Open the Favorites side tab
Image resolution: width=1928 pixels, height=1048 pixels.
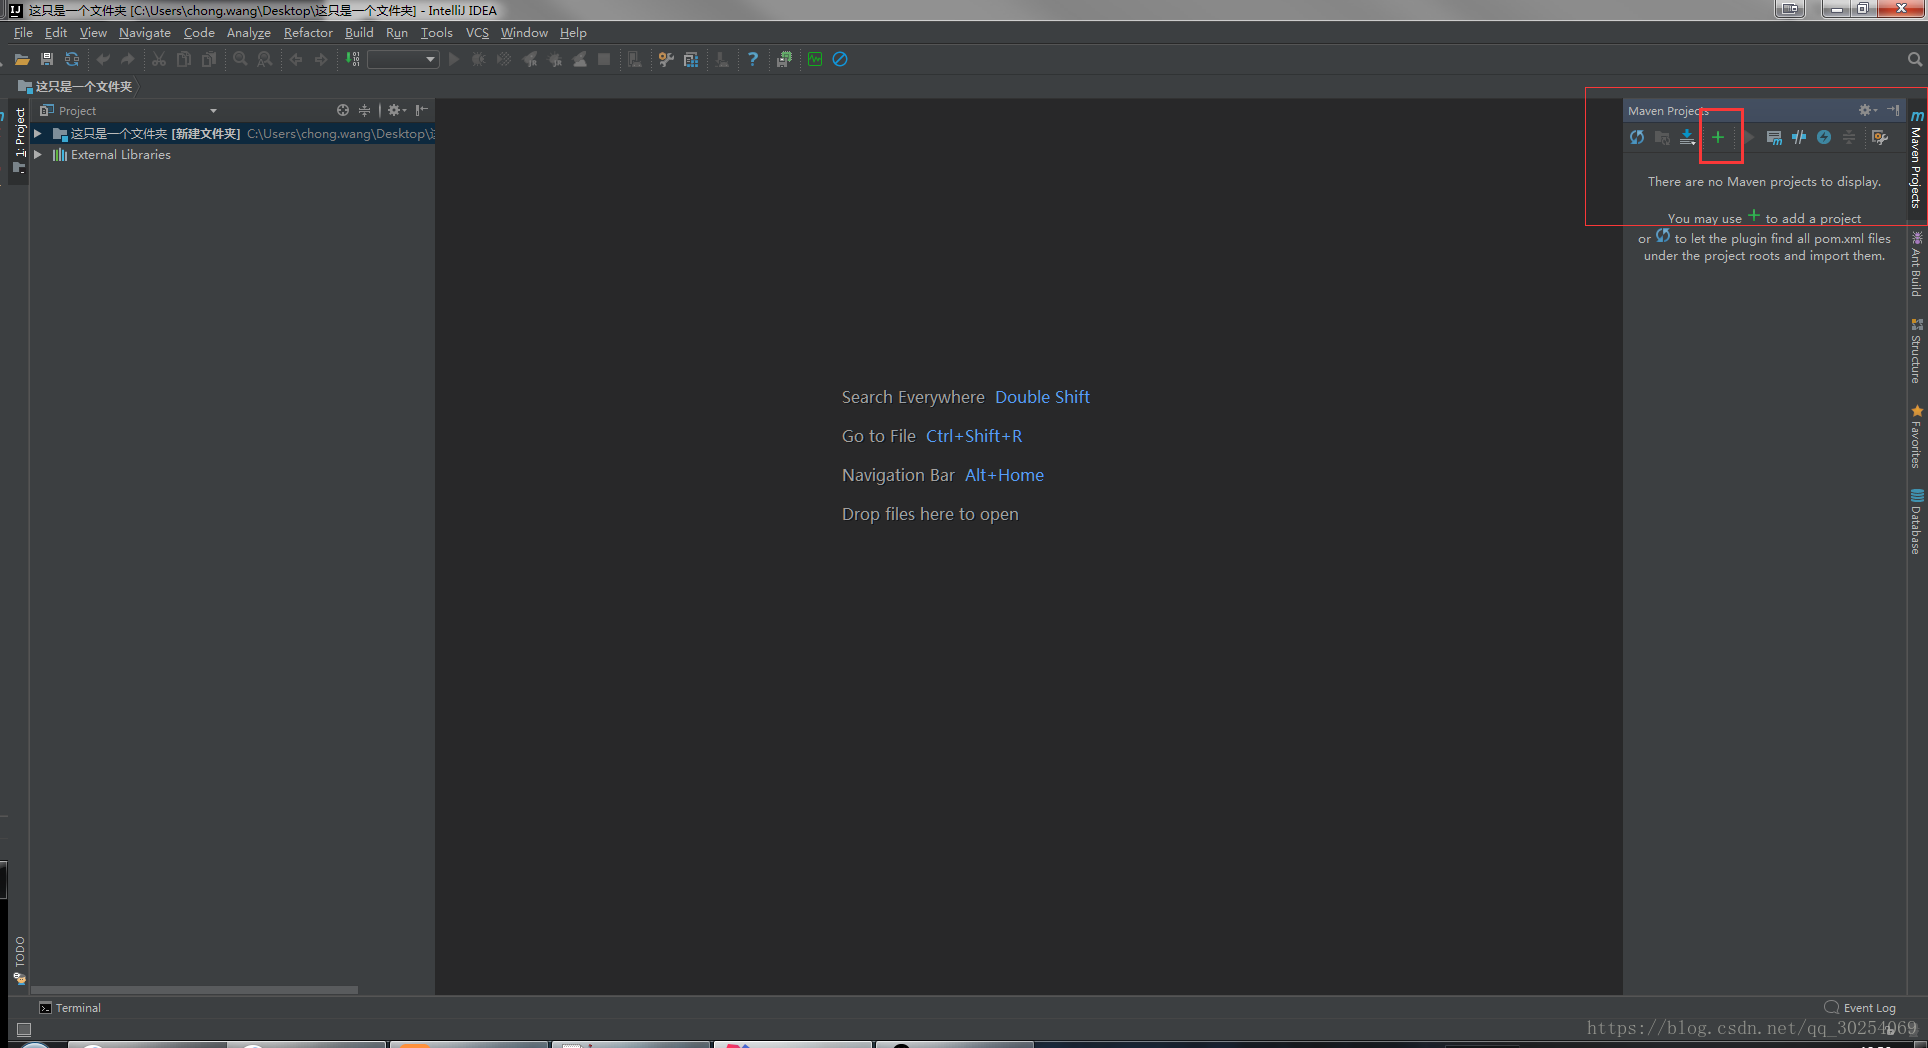[x=1916, y=437]
